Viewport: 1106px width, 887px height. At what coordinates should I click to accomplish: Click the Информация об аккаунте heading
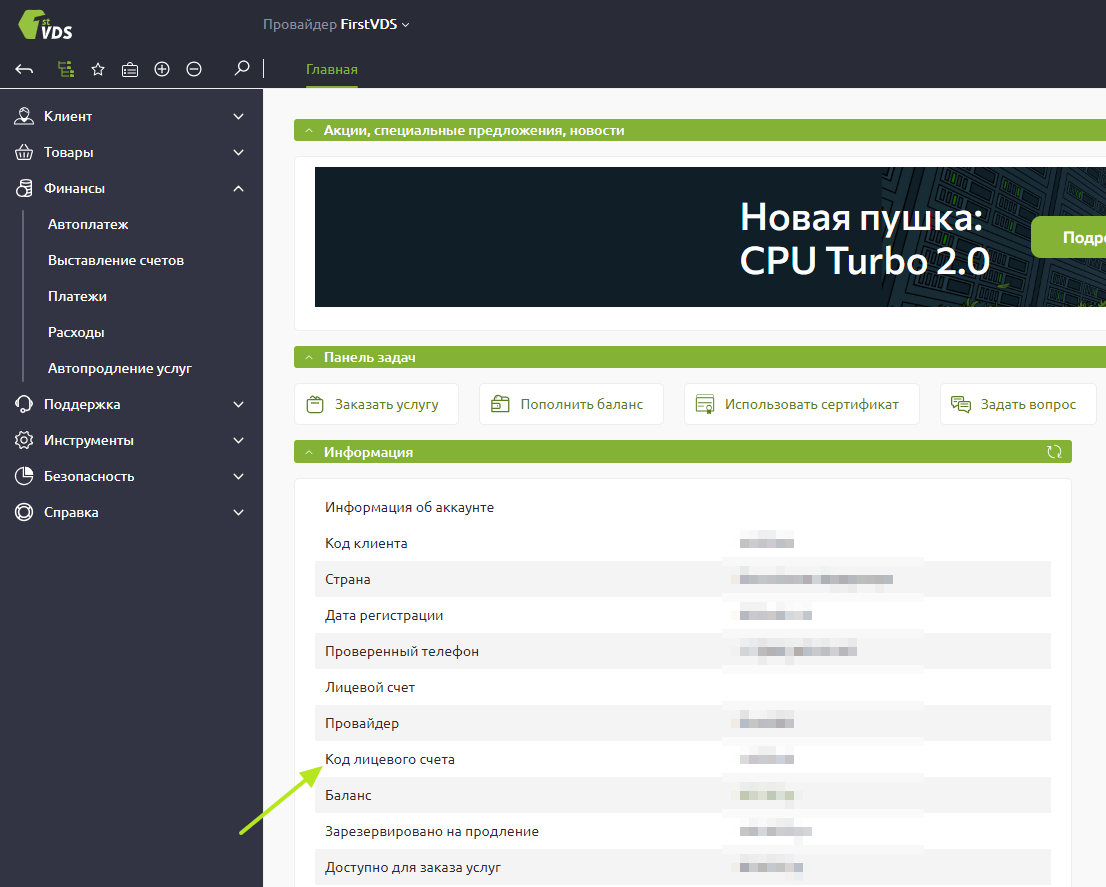[409, 508]
